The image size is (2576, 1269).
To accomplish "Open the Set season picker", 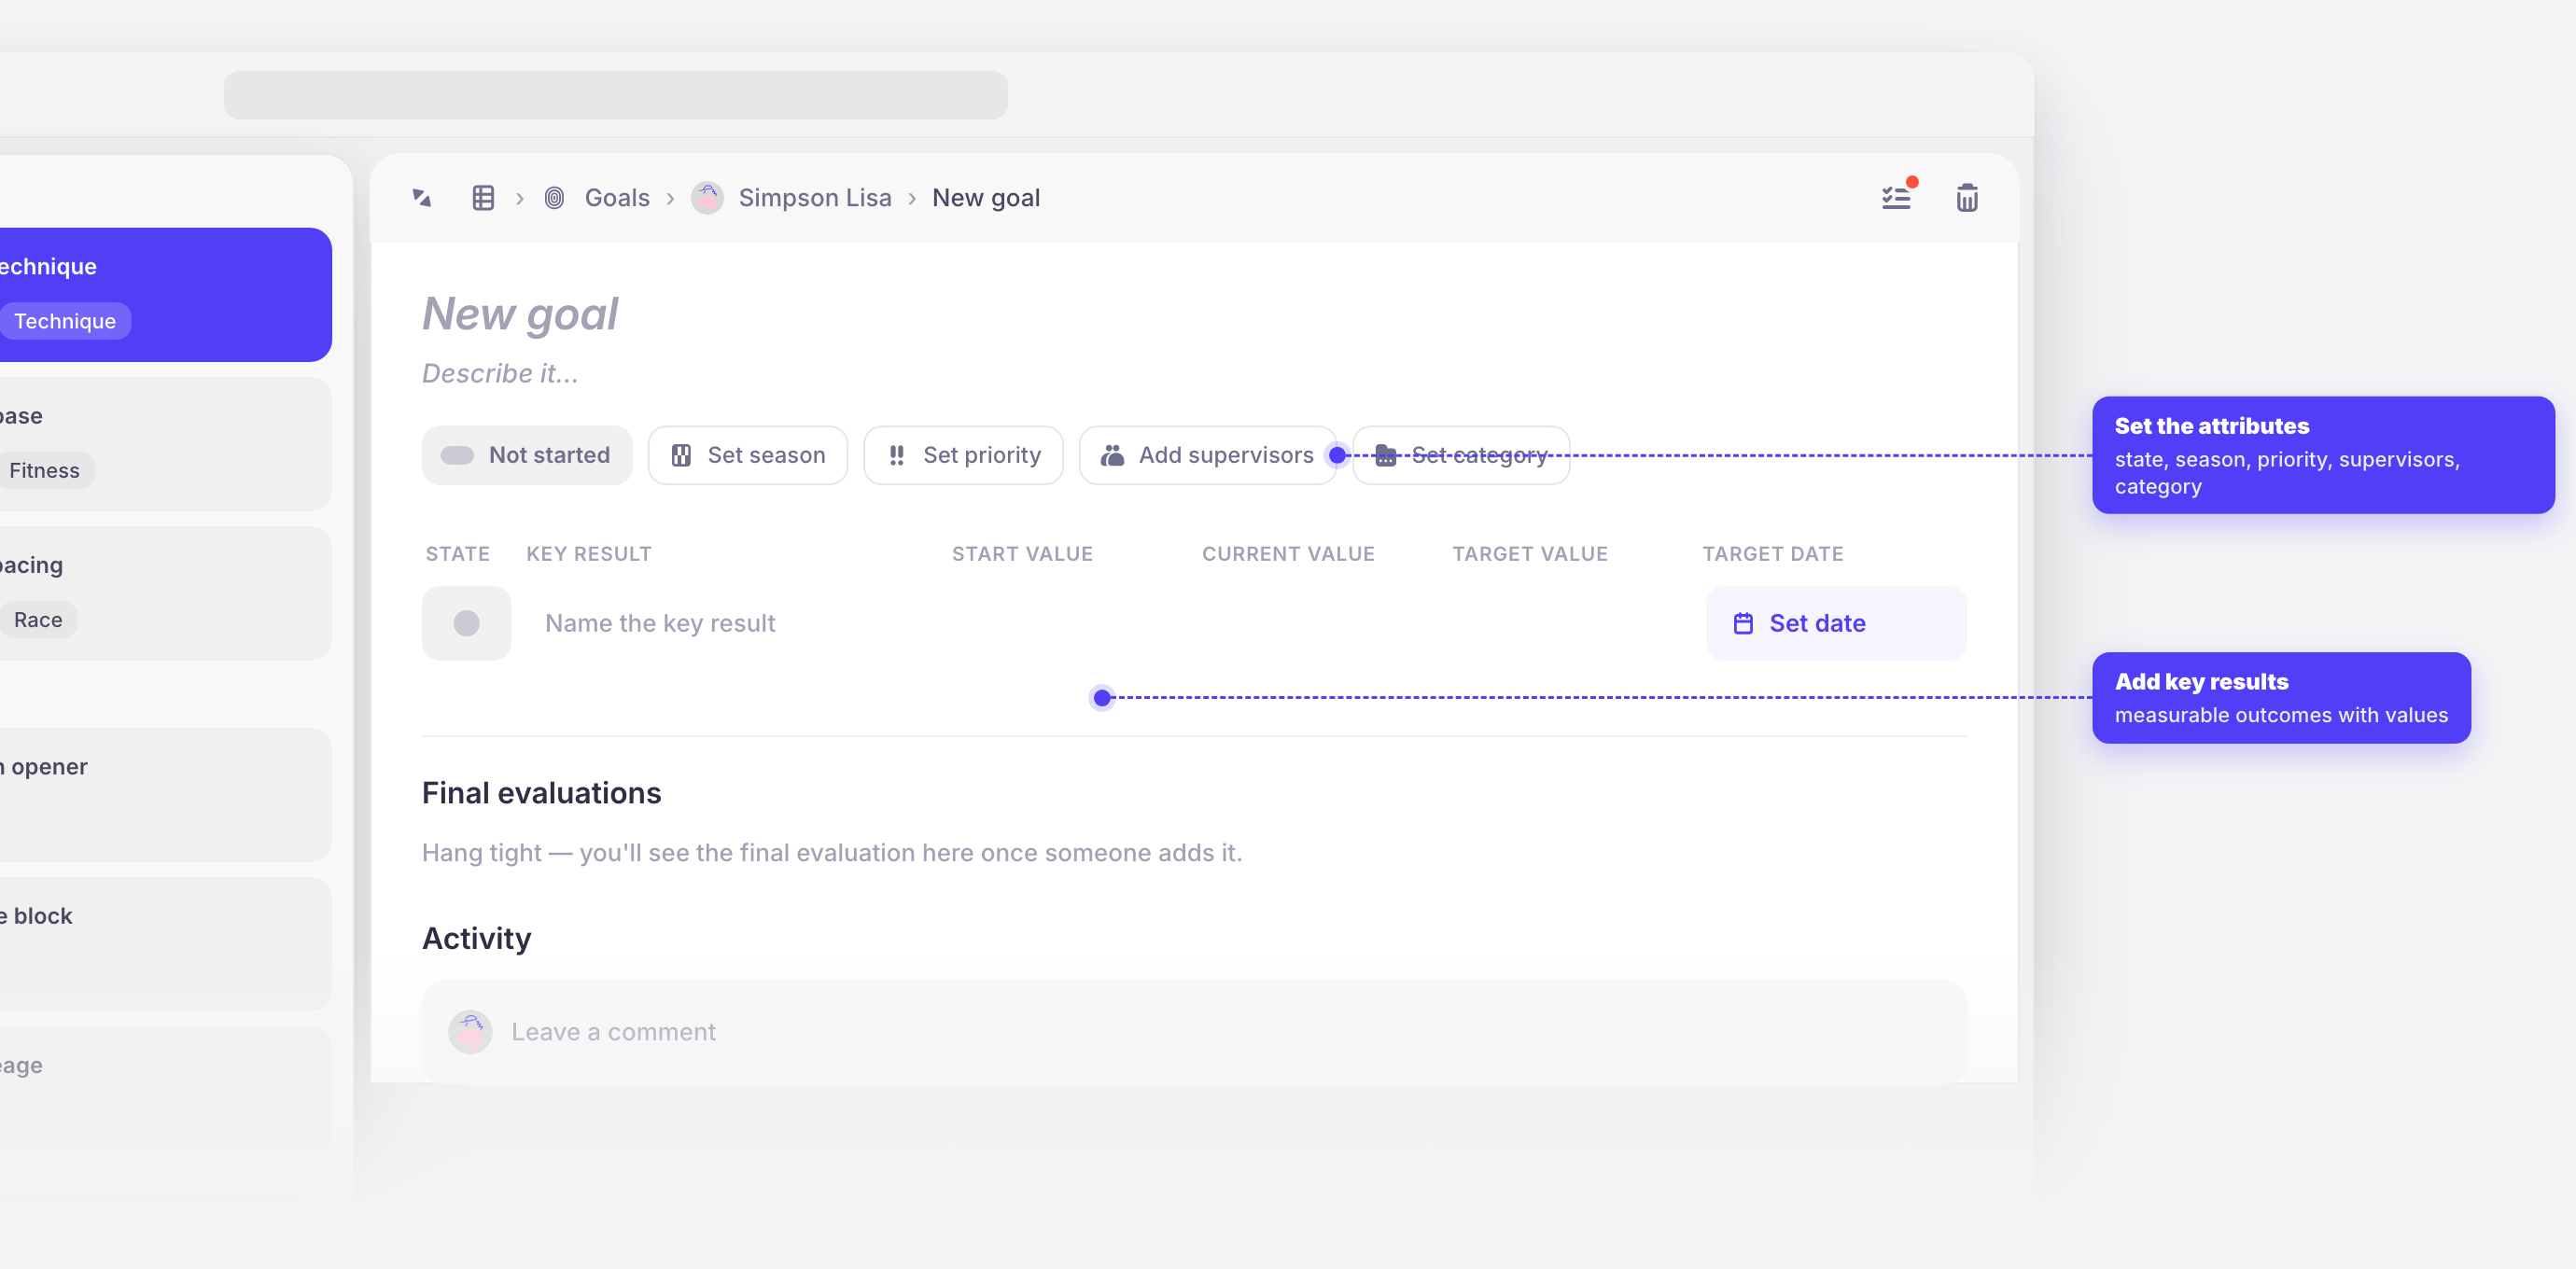I will pos(748,455).
